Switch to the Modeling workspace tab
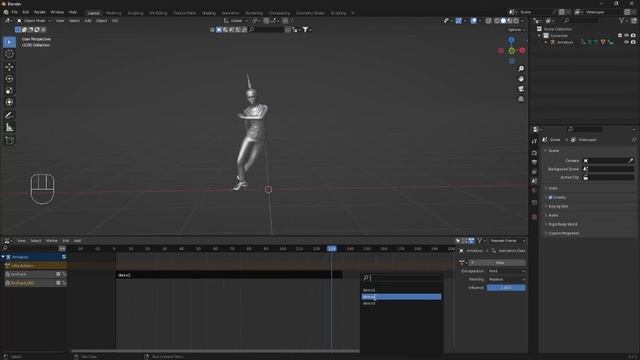Viewport: 640px width, 360px height. click(113, 13)
